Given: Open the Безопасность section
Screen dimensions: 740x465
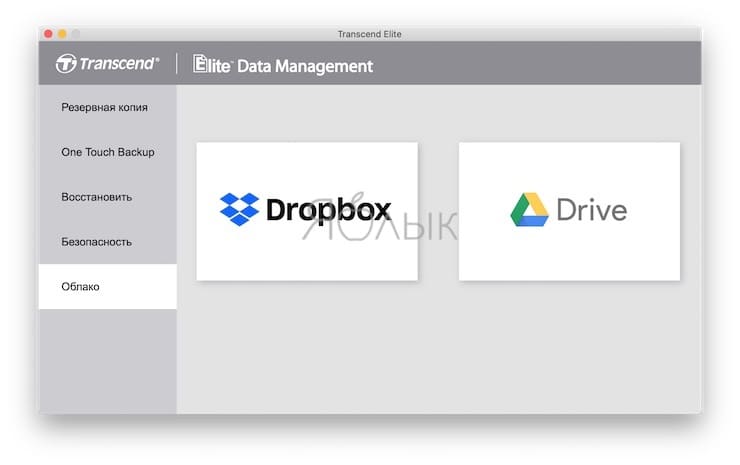Looking at the screenshot, I should point(108,242).
